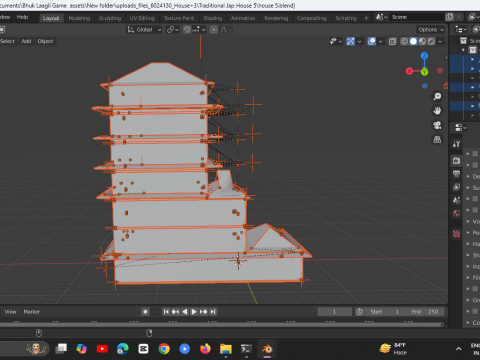
Task: Open the Help menu
Action: coord(22,17)
